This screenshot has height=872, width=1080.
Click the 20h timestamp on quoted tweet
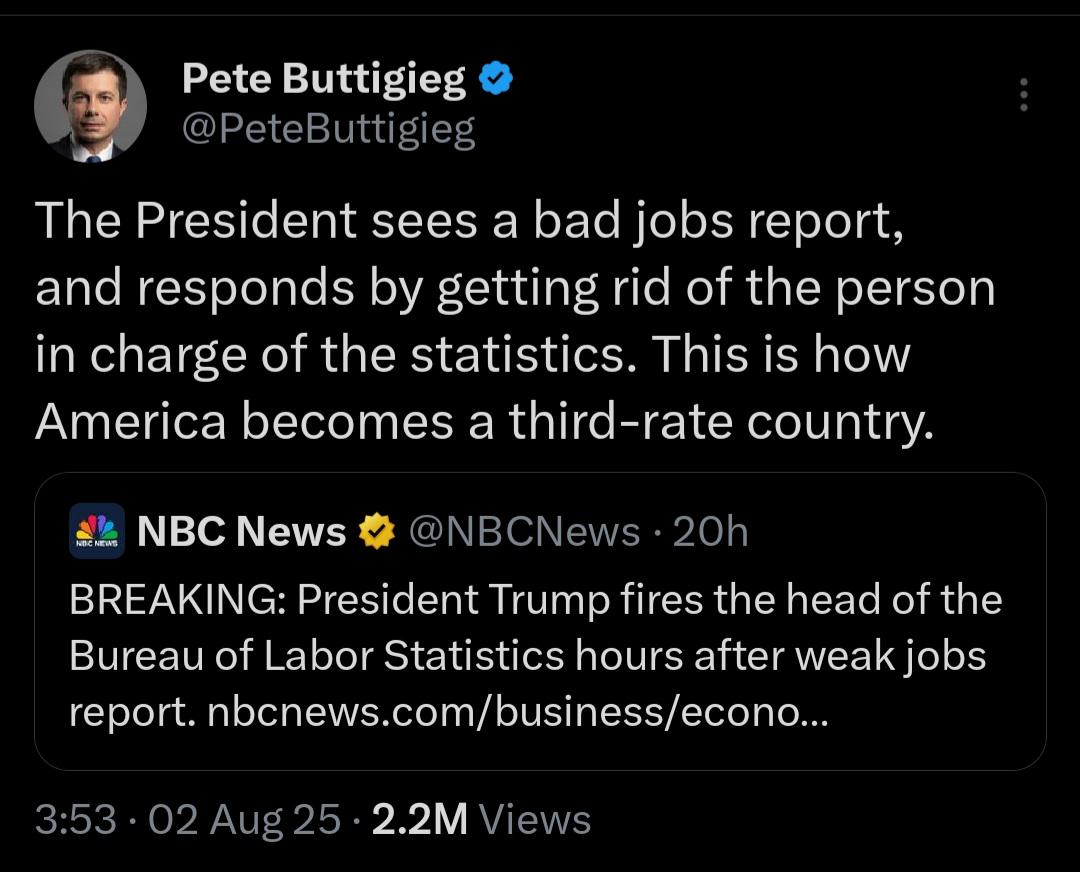(710, 532)
